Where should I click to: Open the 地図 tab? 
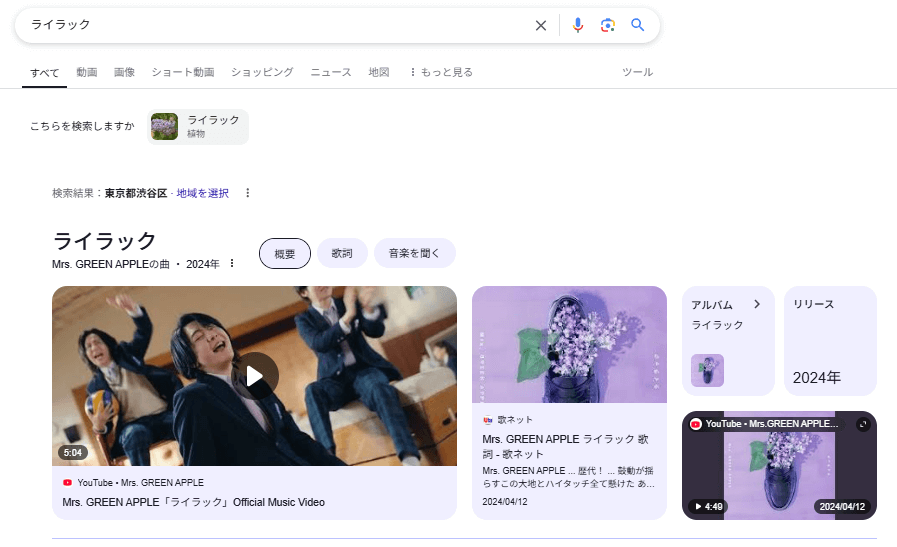[x=379, y=72]
